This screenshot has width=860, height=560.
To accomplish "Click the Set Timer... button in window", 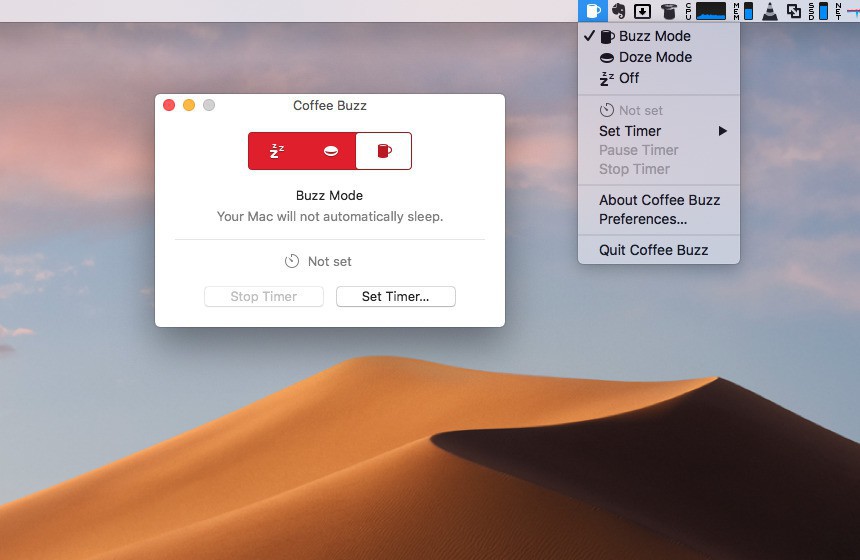I will click(395, 297).
